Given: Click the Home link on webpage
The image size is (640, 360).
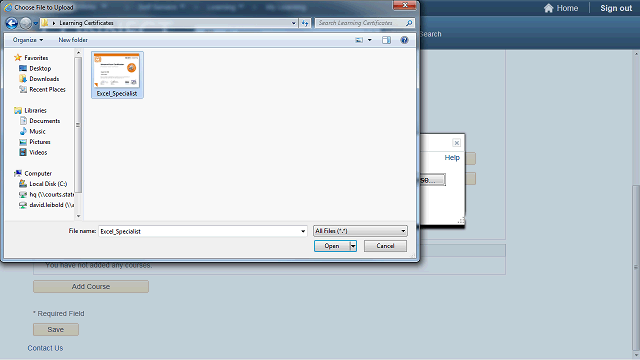Looking at the screenshot, I should click(567, 8).
